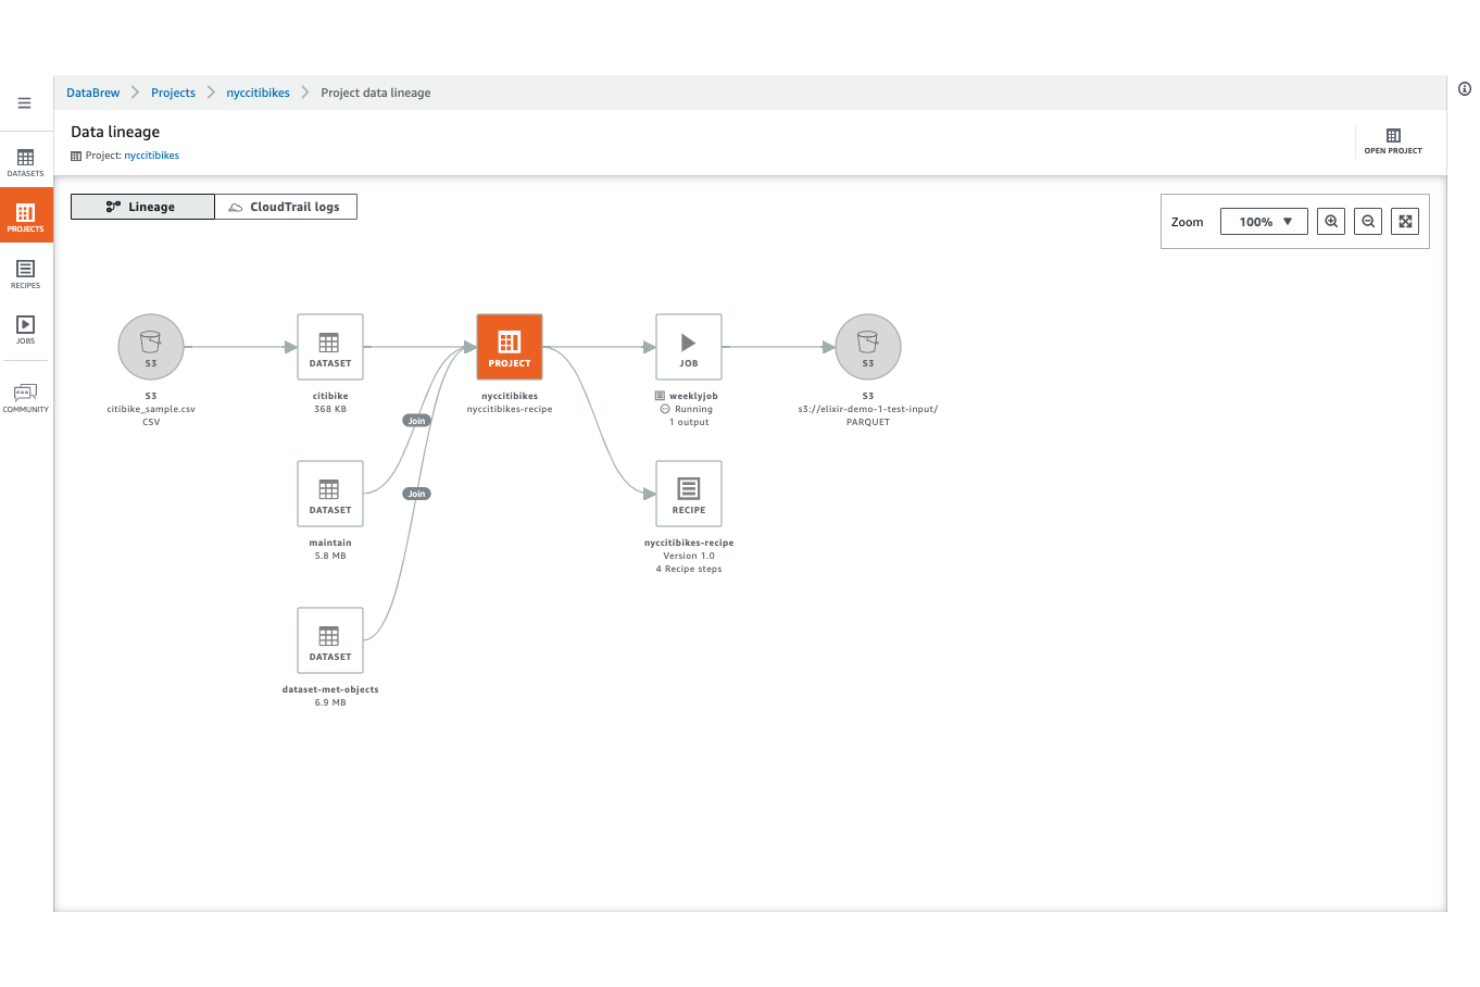Select the PROJECTS icon in the sidebar
This screenshot has height=987, width=1480.
tap(25, 215)
